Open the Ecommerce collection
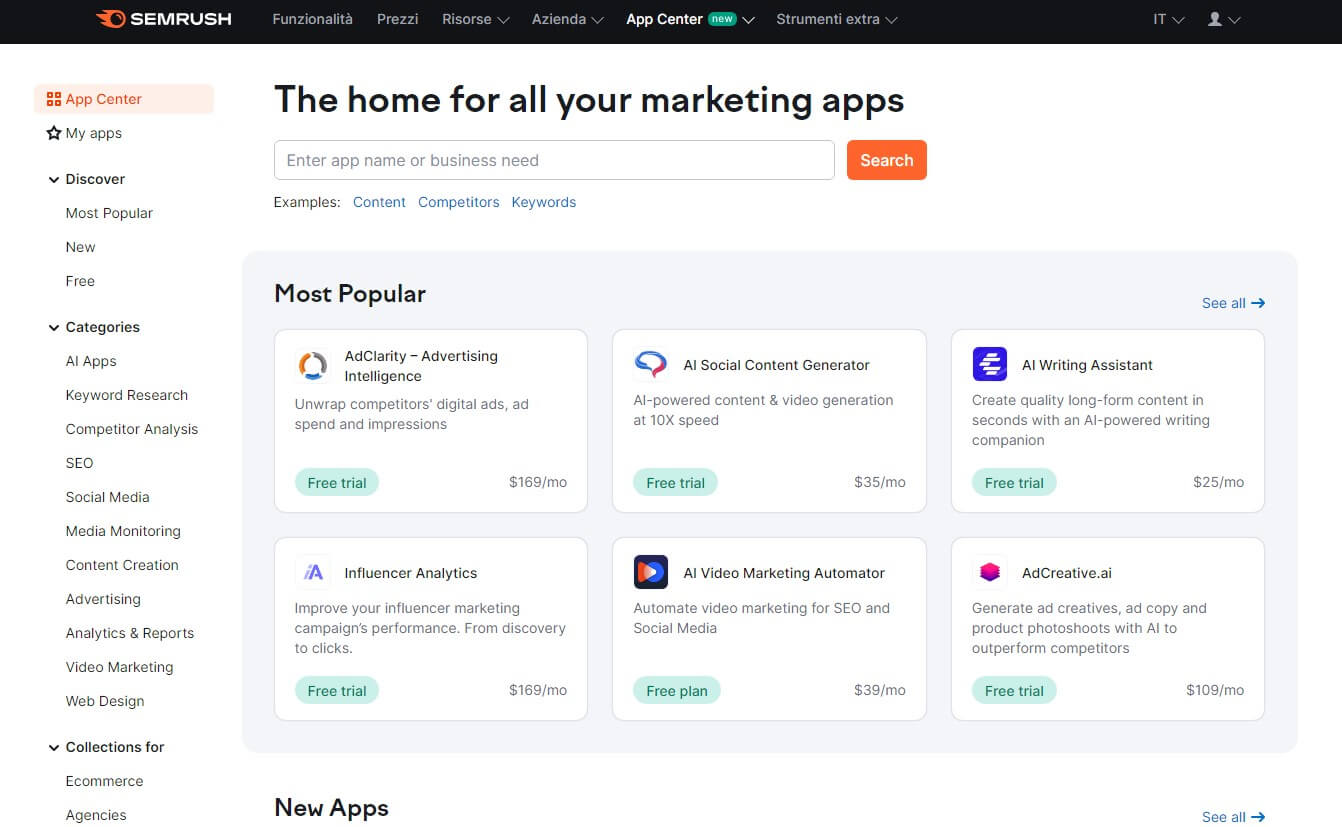 pyautogui.click(x=104, y=781)
